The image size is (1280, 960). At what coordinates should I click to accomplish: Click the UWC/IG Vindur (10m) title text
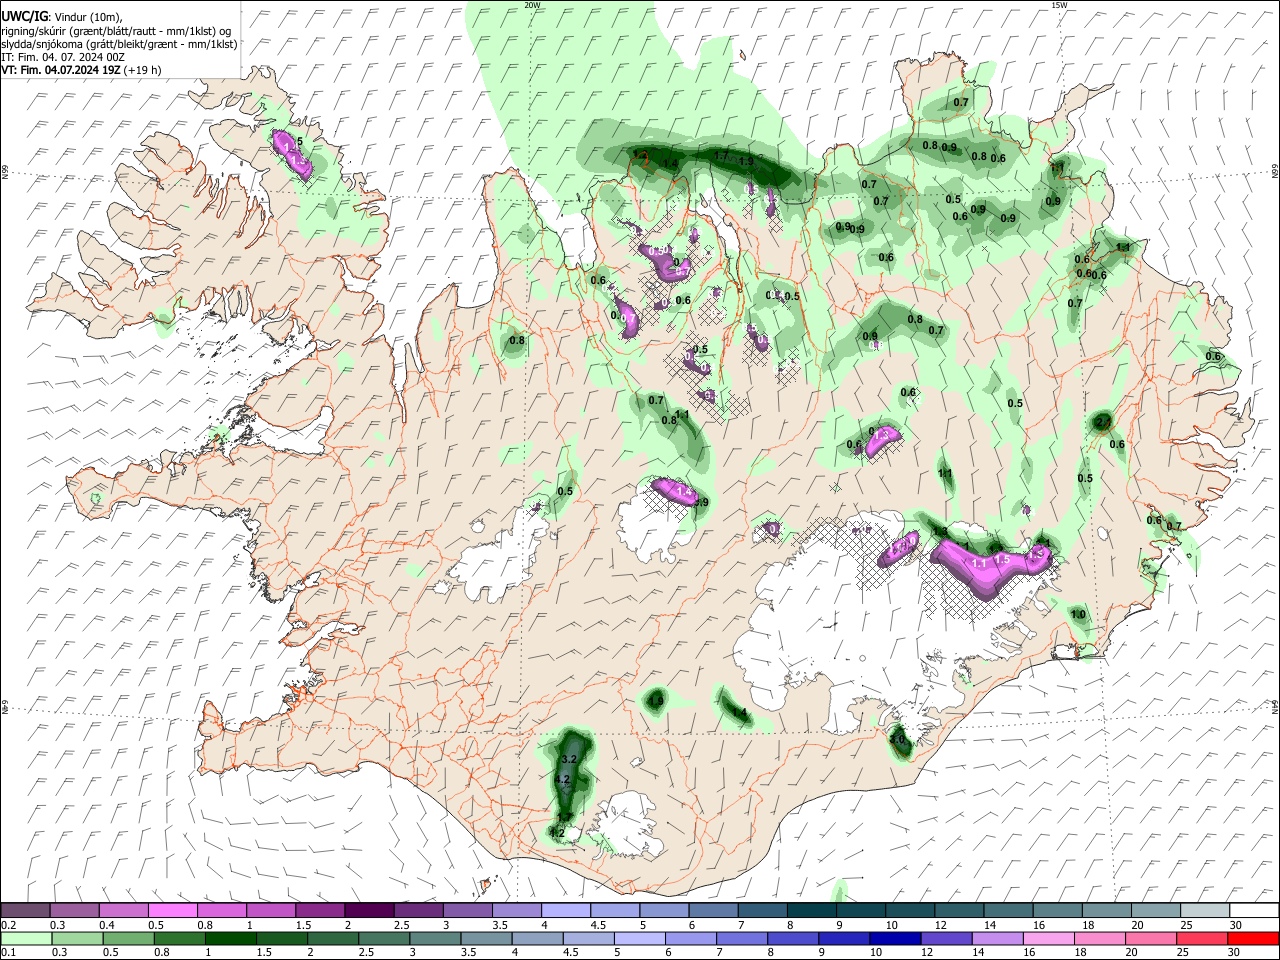click(62, 16)
